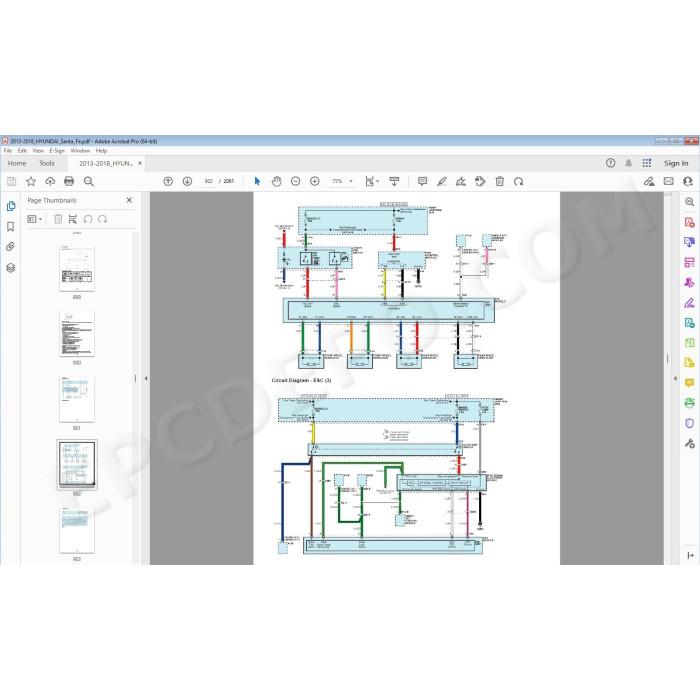
Task: Add a sticky note comment
Action: click(422, 181)
